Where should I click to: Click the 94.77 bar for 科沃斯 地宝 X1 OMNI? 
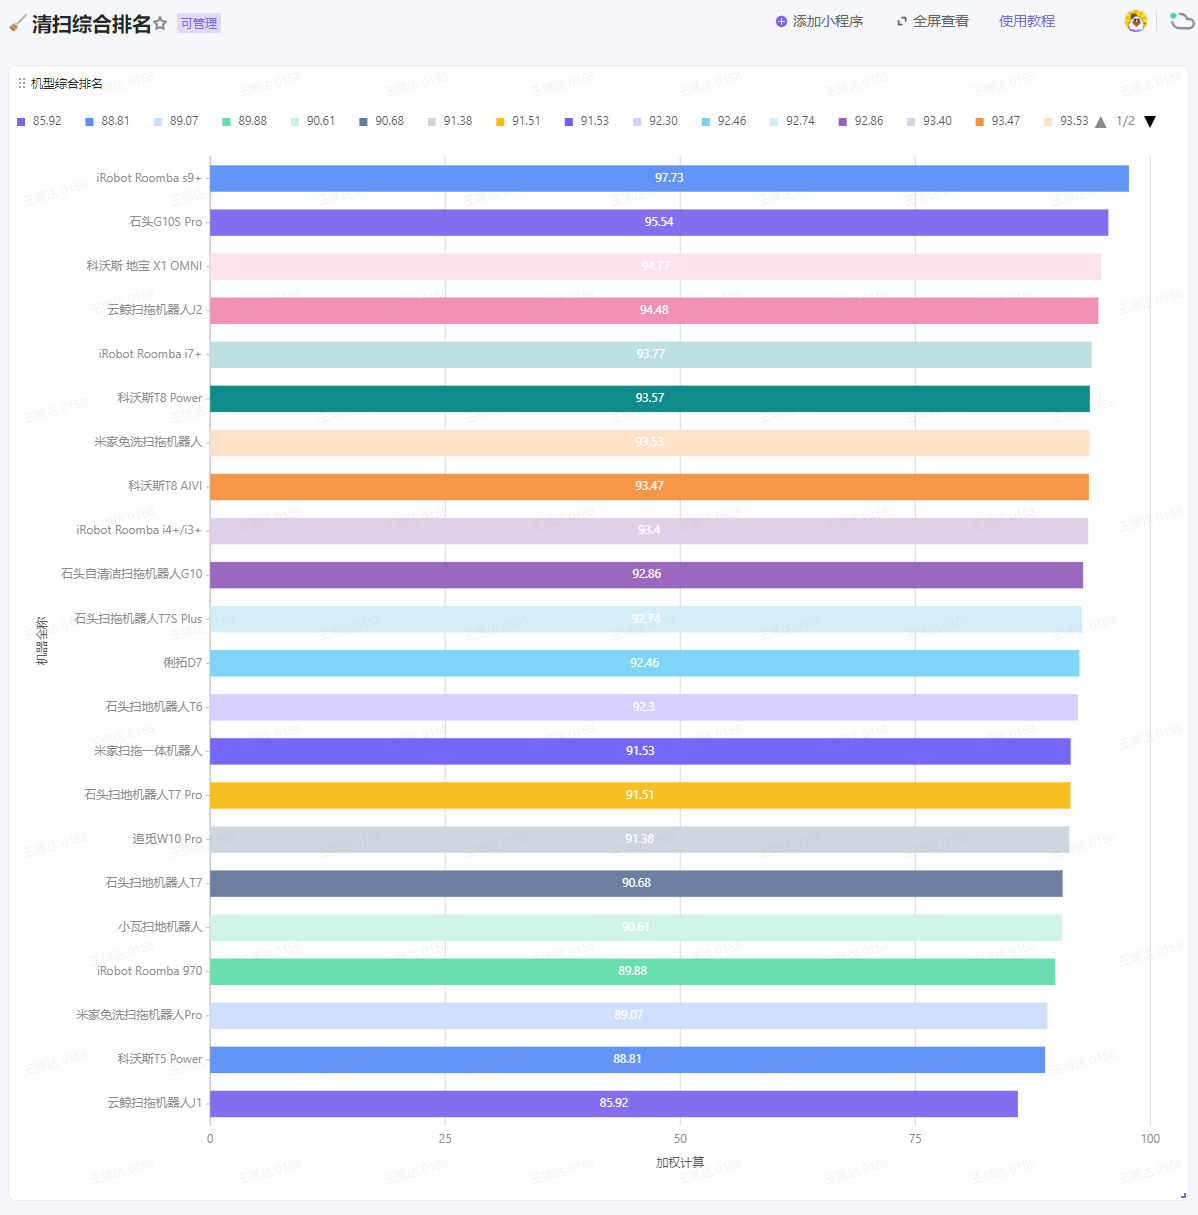(x=655, y=266)
